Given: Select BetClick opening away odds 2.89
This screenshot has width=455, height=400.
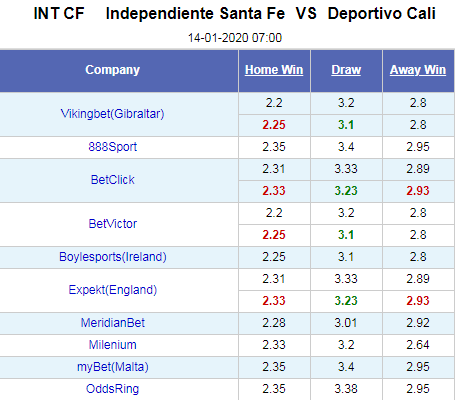Looking at the screenshot, I should [418, 169].
